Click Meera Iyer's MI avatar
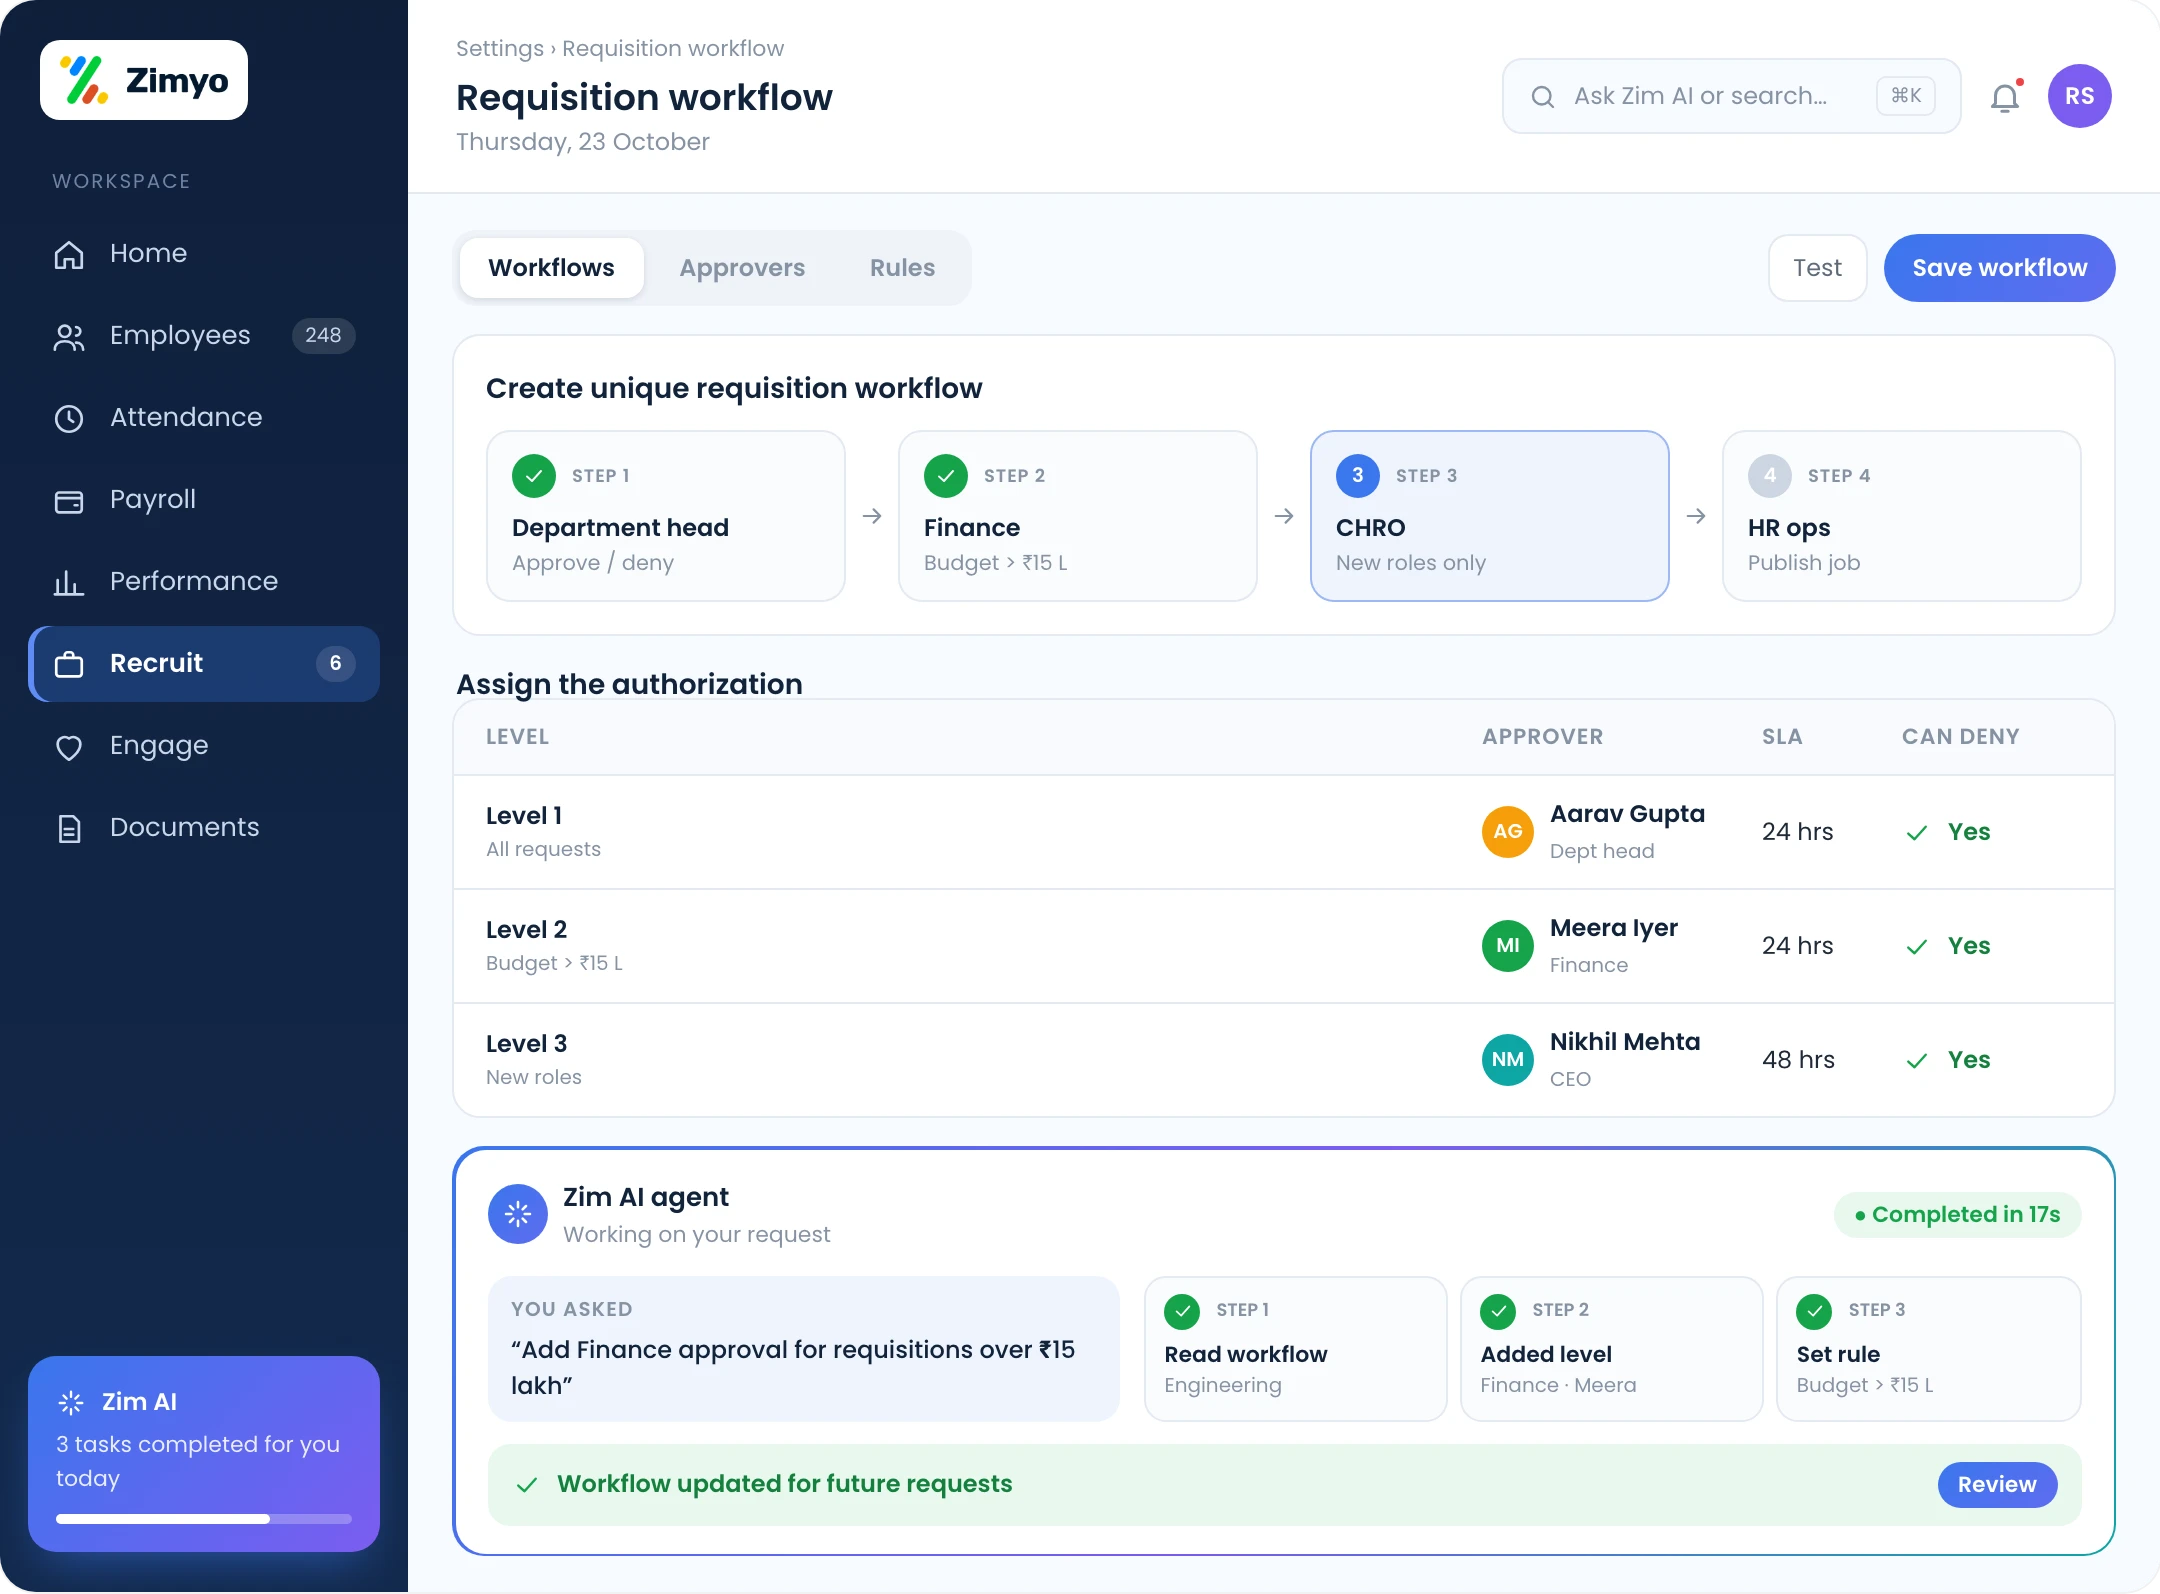The width and height of the screenshot is (2160, 1594). click(1508, 945)
